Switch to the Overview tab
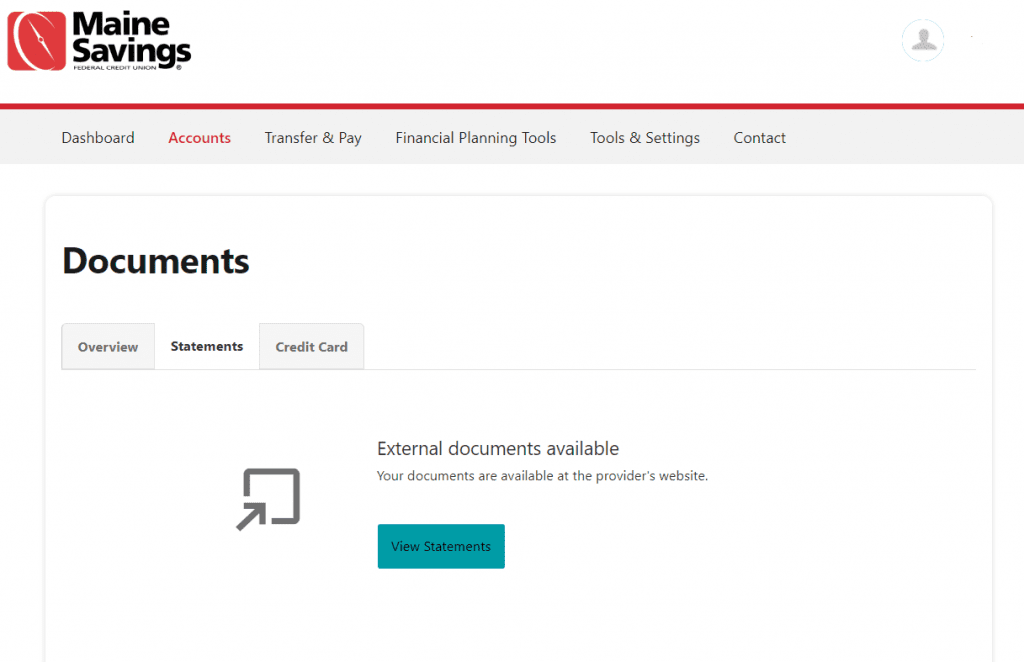The width and height of the screenshot is (1024, 662). point(107,346)
